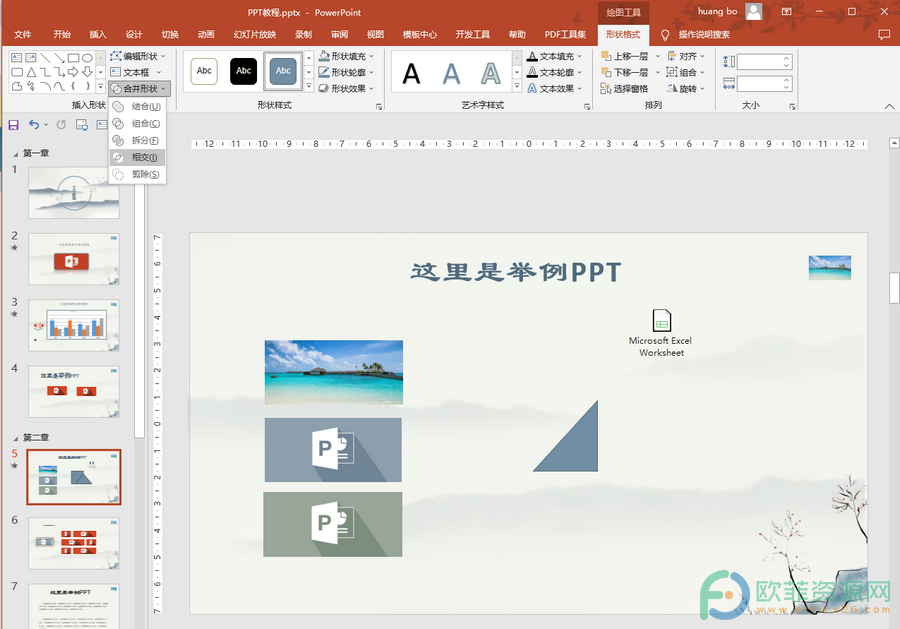Screen dimensions: 900x629
Task: Insert a text box shape from gallery
Action: click(17, 58)
